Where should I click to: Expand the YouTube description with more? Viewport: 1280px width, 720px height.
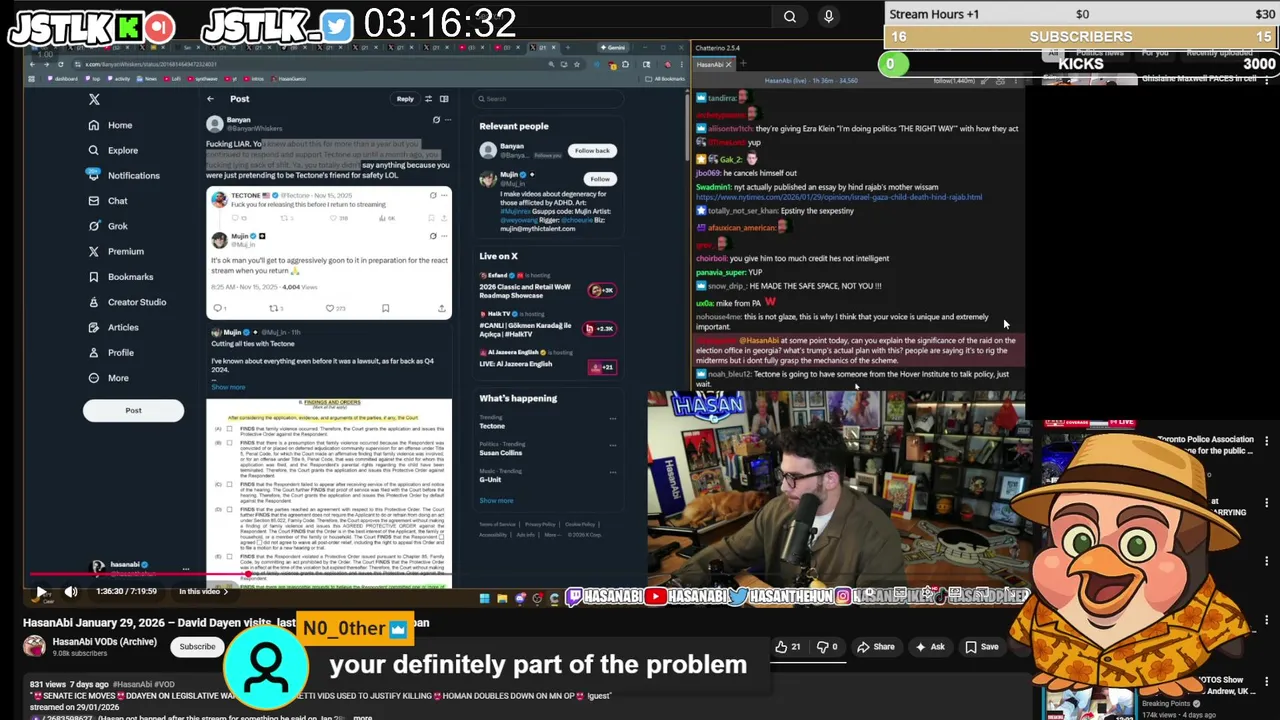[362, 717]
